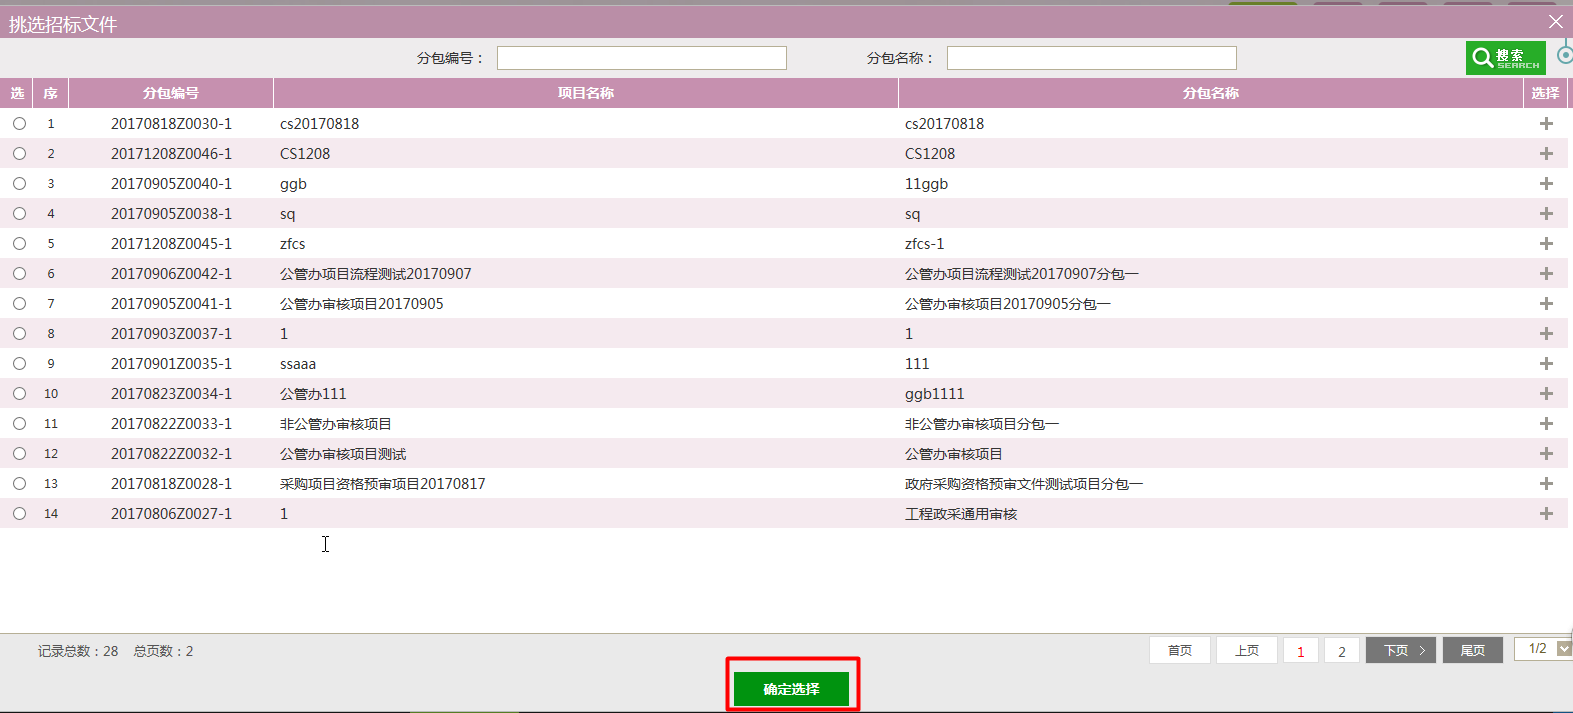Click the green 搜索 search button

click(x=1505, y=58)
